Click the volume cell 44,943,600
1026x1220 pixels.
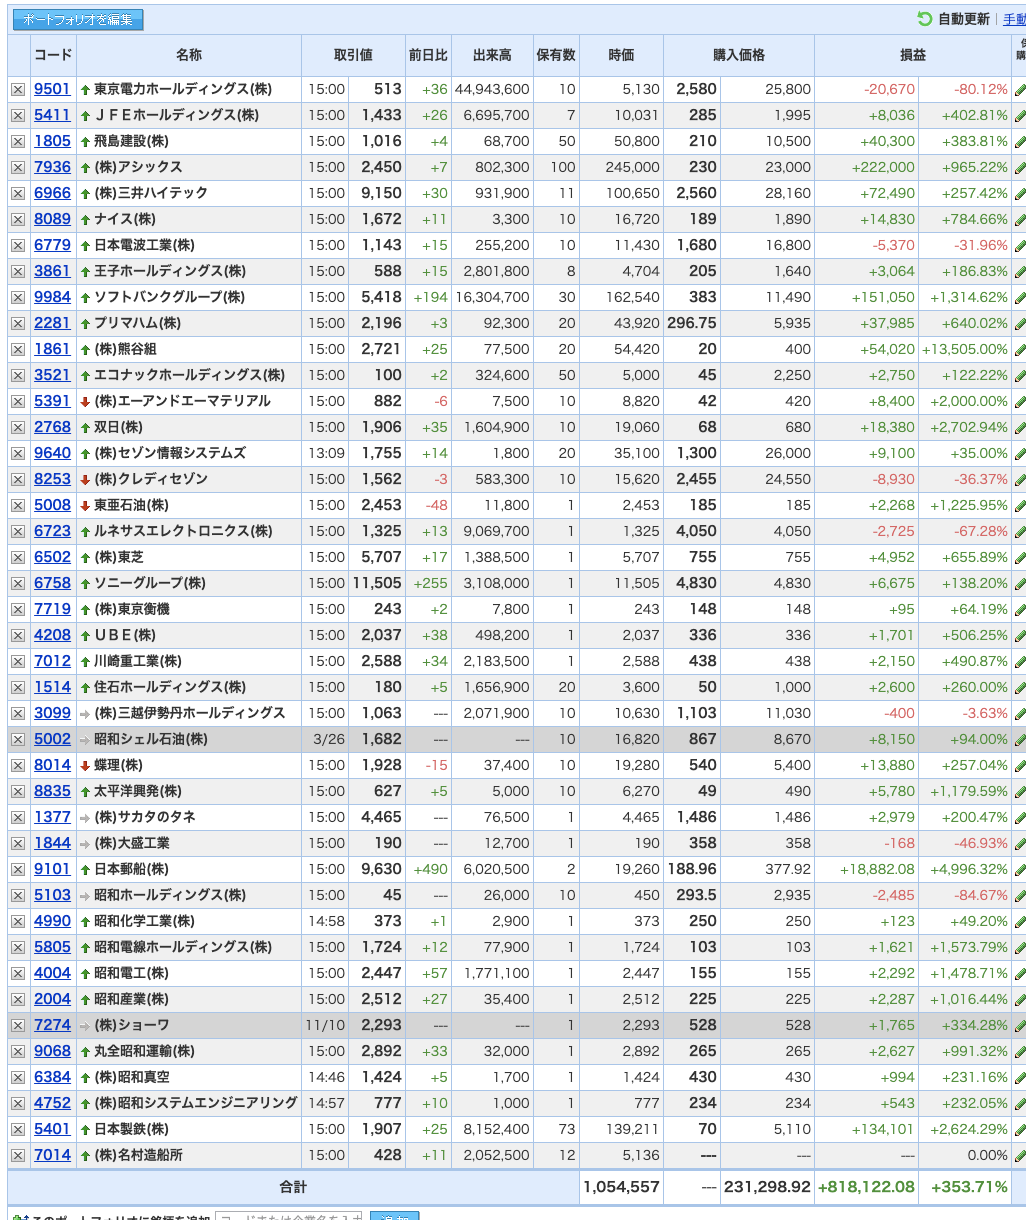pos(492,89)
